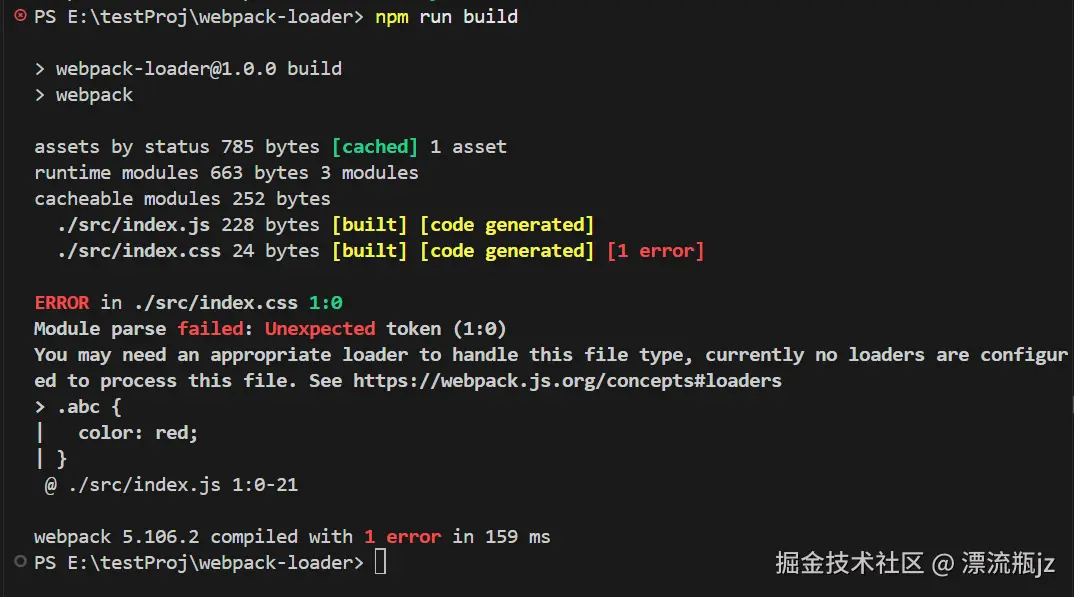Click the red 1 error in compiled summary
The height and width of the screenshot is (597, 1074).
click(x=403, y=537)
